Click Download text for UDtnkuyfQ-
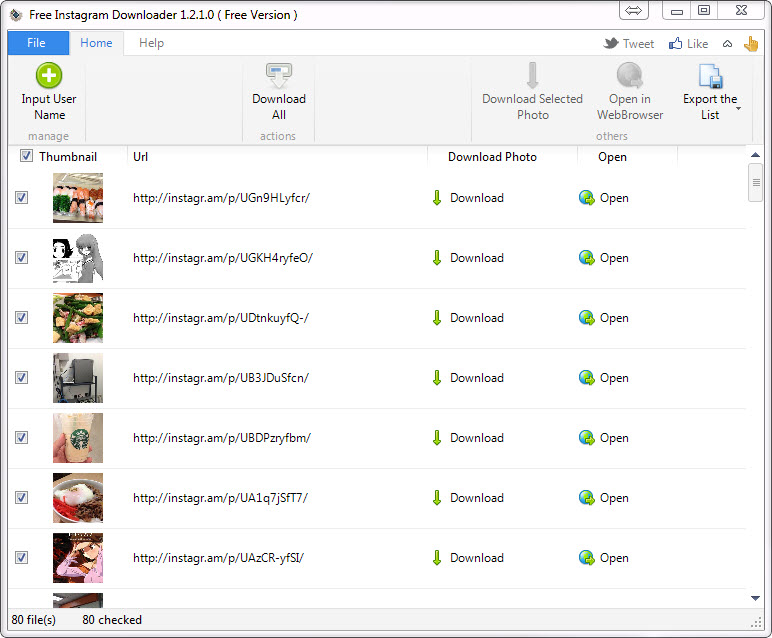 [477, 318]
